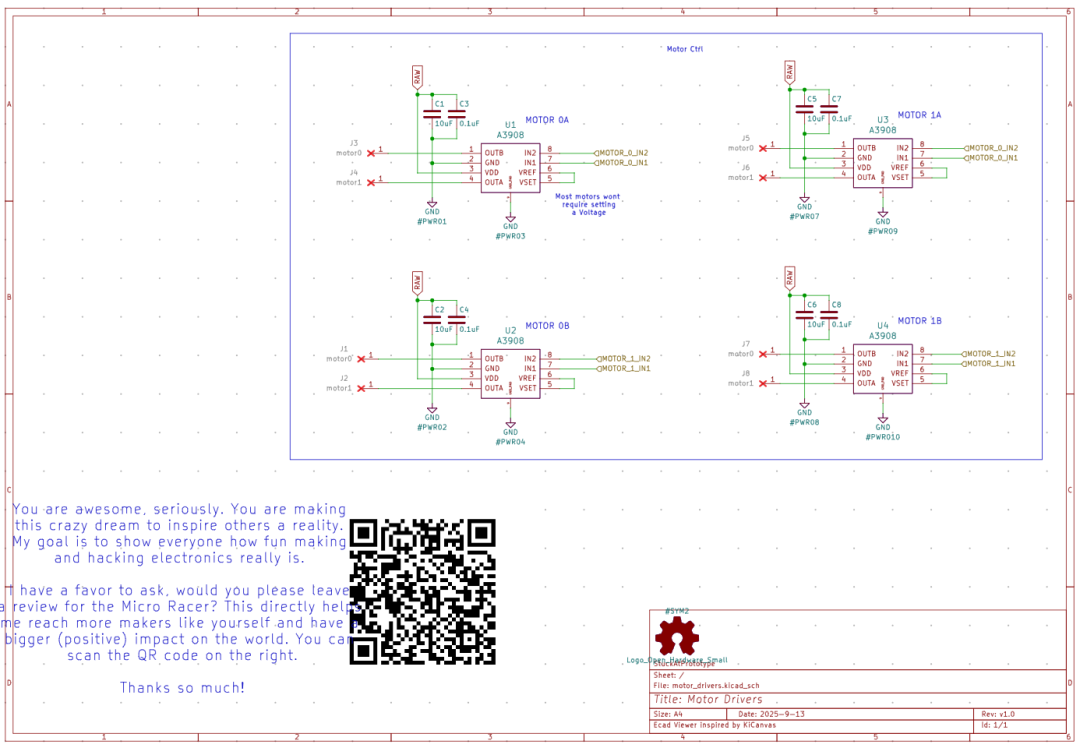
Task: Click 'Rev: v1.0' in title block
Action: coord(998,714)
